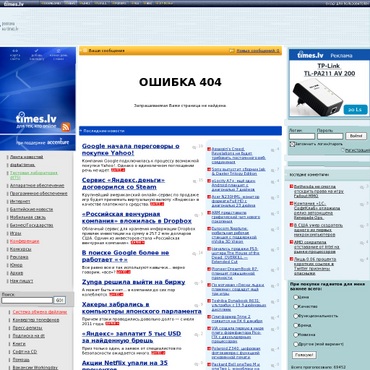
Task: Open 'Конкурсы' in the left menu
Action: 20,249
